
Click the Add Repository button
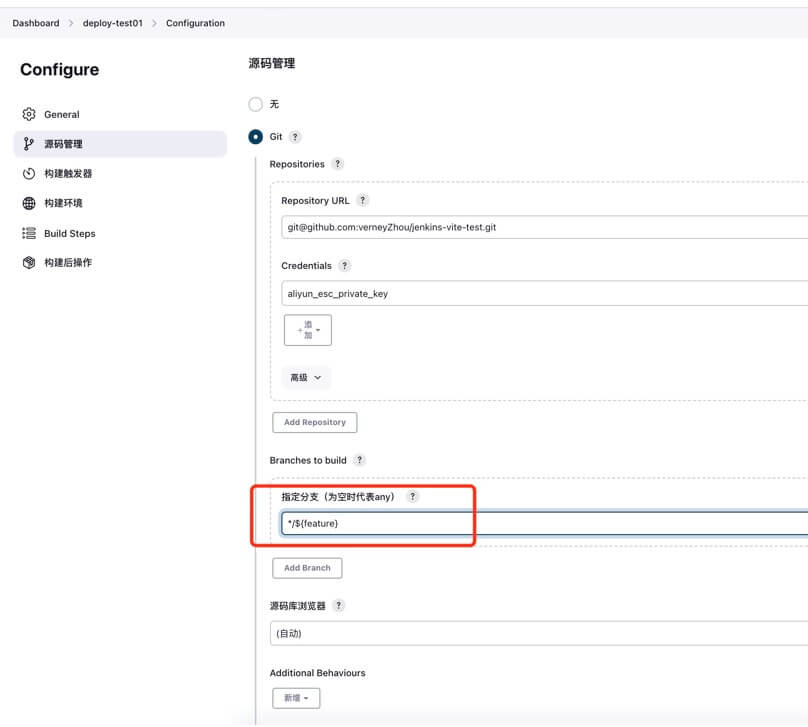(314, 422)
